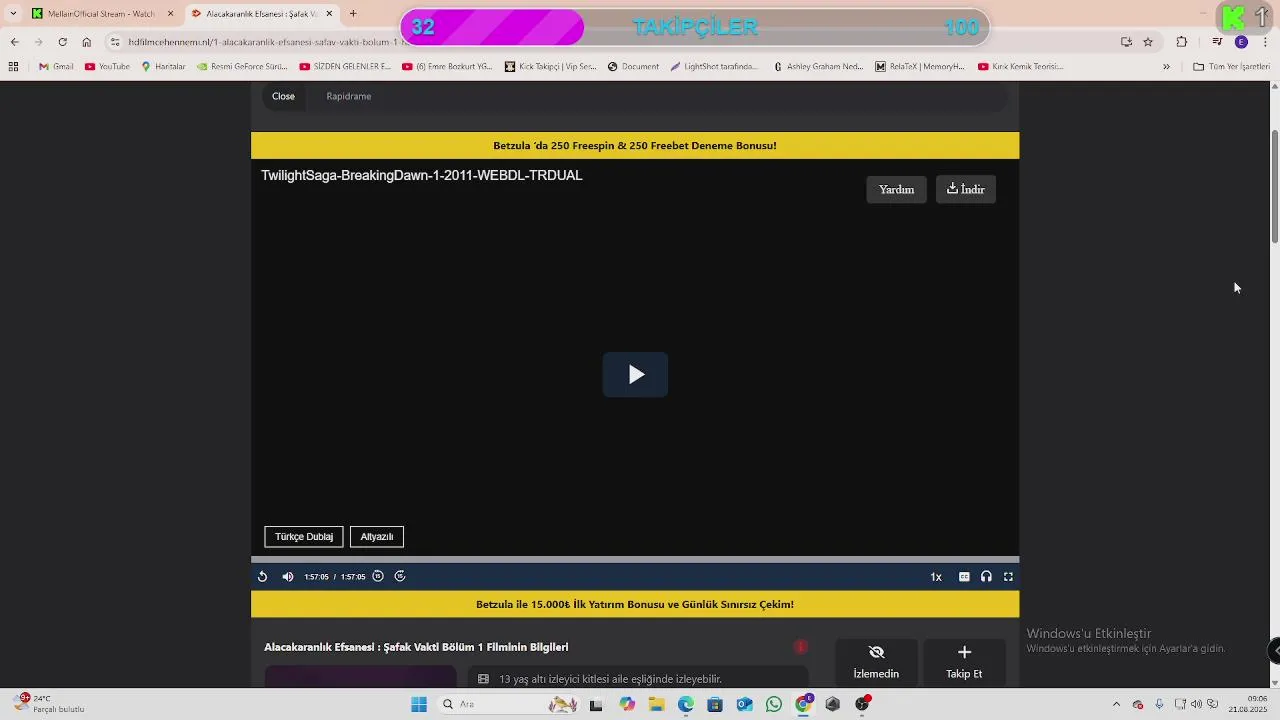1280x720 pixels.
Task: Open the YouTube bookmark
Action: point(107,67)
